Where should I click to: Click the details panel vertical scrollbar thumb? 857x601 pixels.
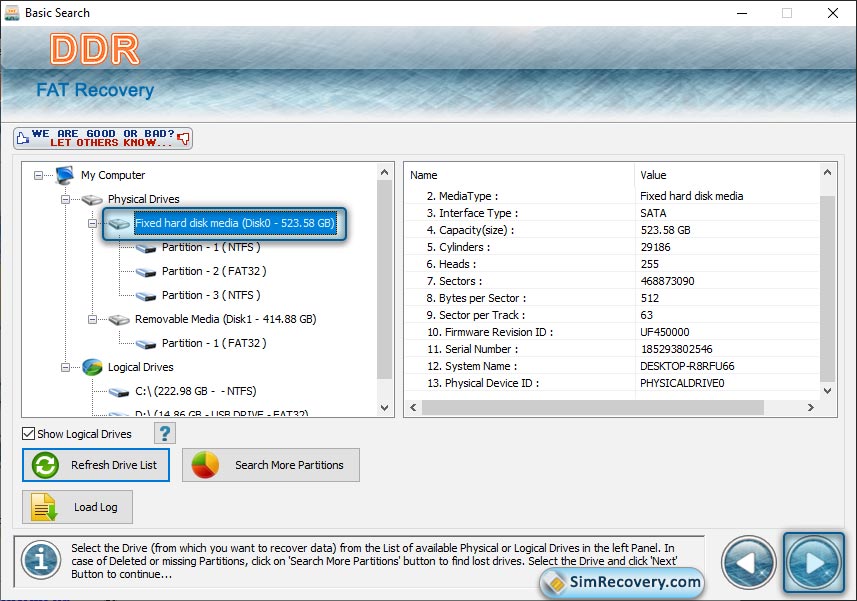[827, 288]
